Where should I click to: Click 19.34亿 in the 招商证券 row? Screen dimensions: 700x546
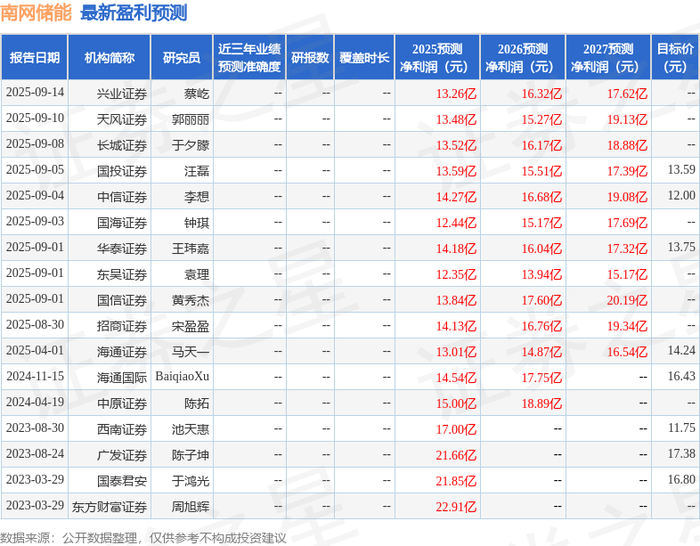click(627, 326)
